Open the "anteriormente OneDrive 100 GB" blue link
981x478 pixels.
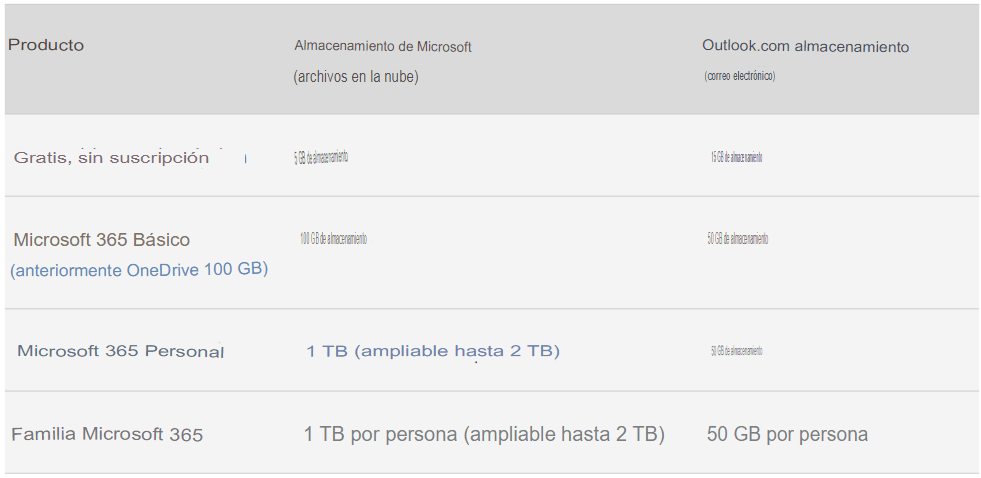pyautogui.click(x=139, y=270)
